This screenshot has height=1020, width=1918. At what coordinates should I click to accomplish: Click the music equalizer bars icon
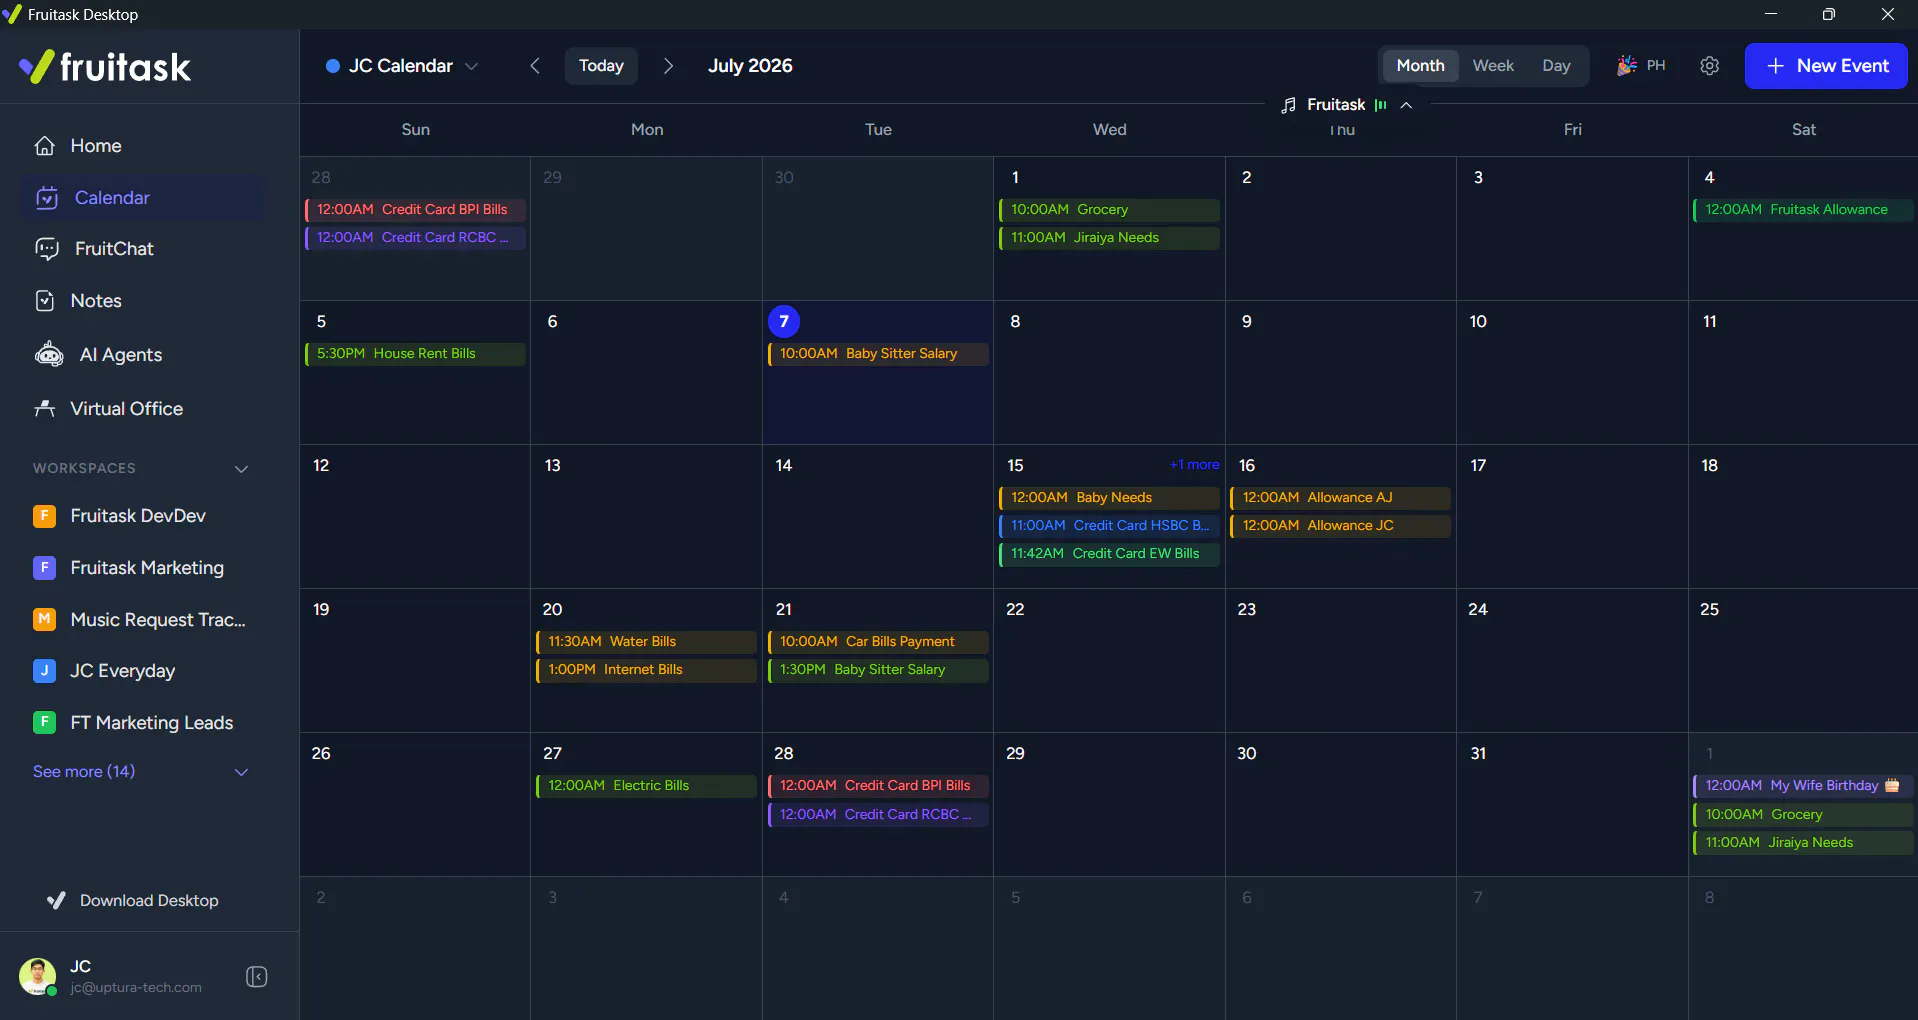click(1381, 105)
